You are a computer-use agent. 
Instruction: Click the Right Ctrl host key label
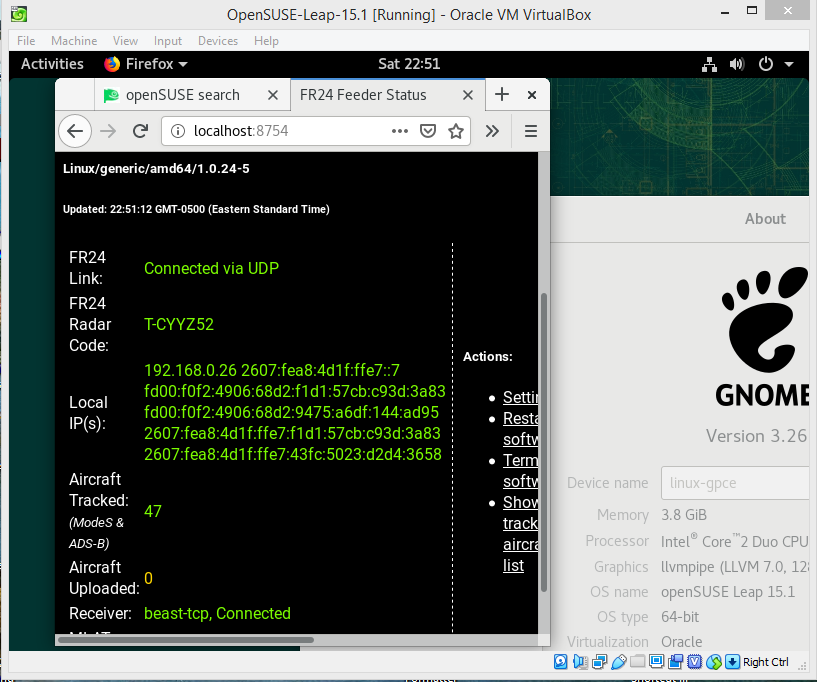pos(765,662)
